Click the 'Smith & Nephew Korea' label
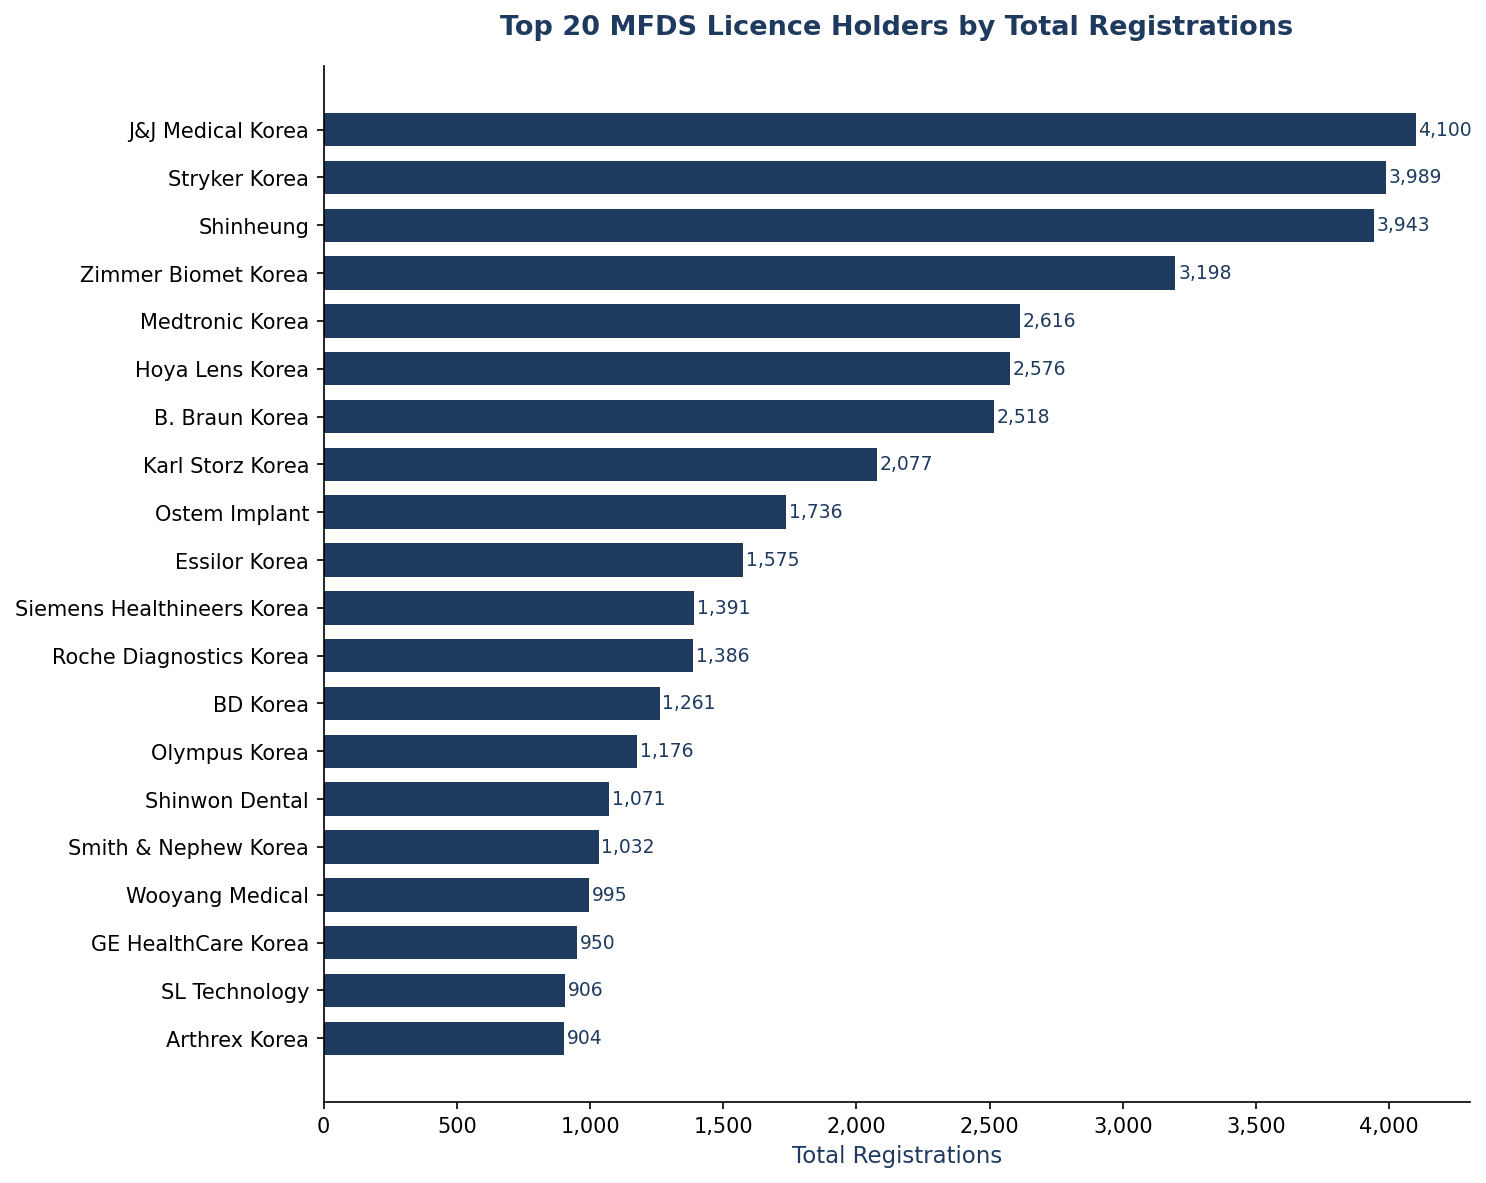Image resolution: width=1486 pixels, height=1183 pixels. 188,849
